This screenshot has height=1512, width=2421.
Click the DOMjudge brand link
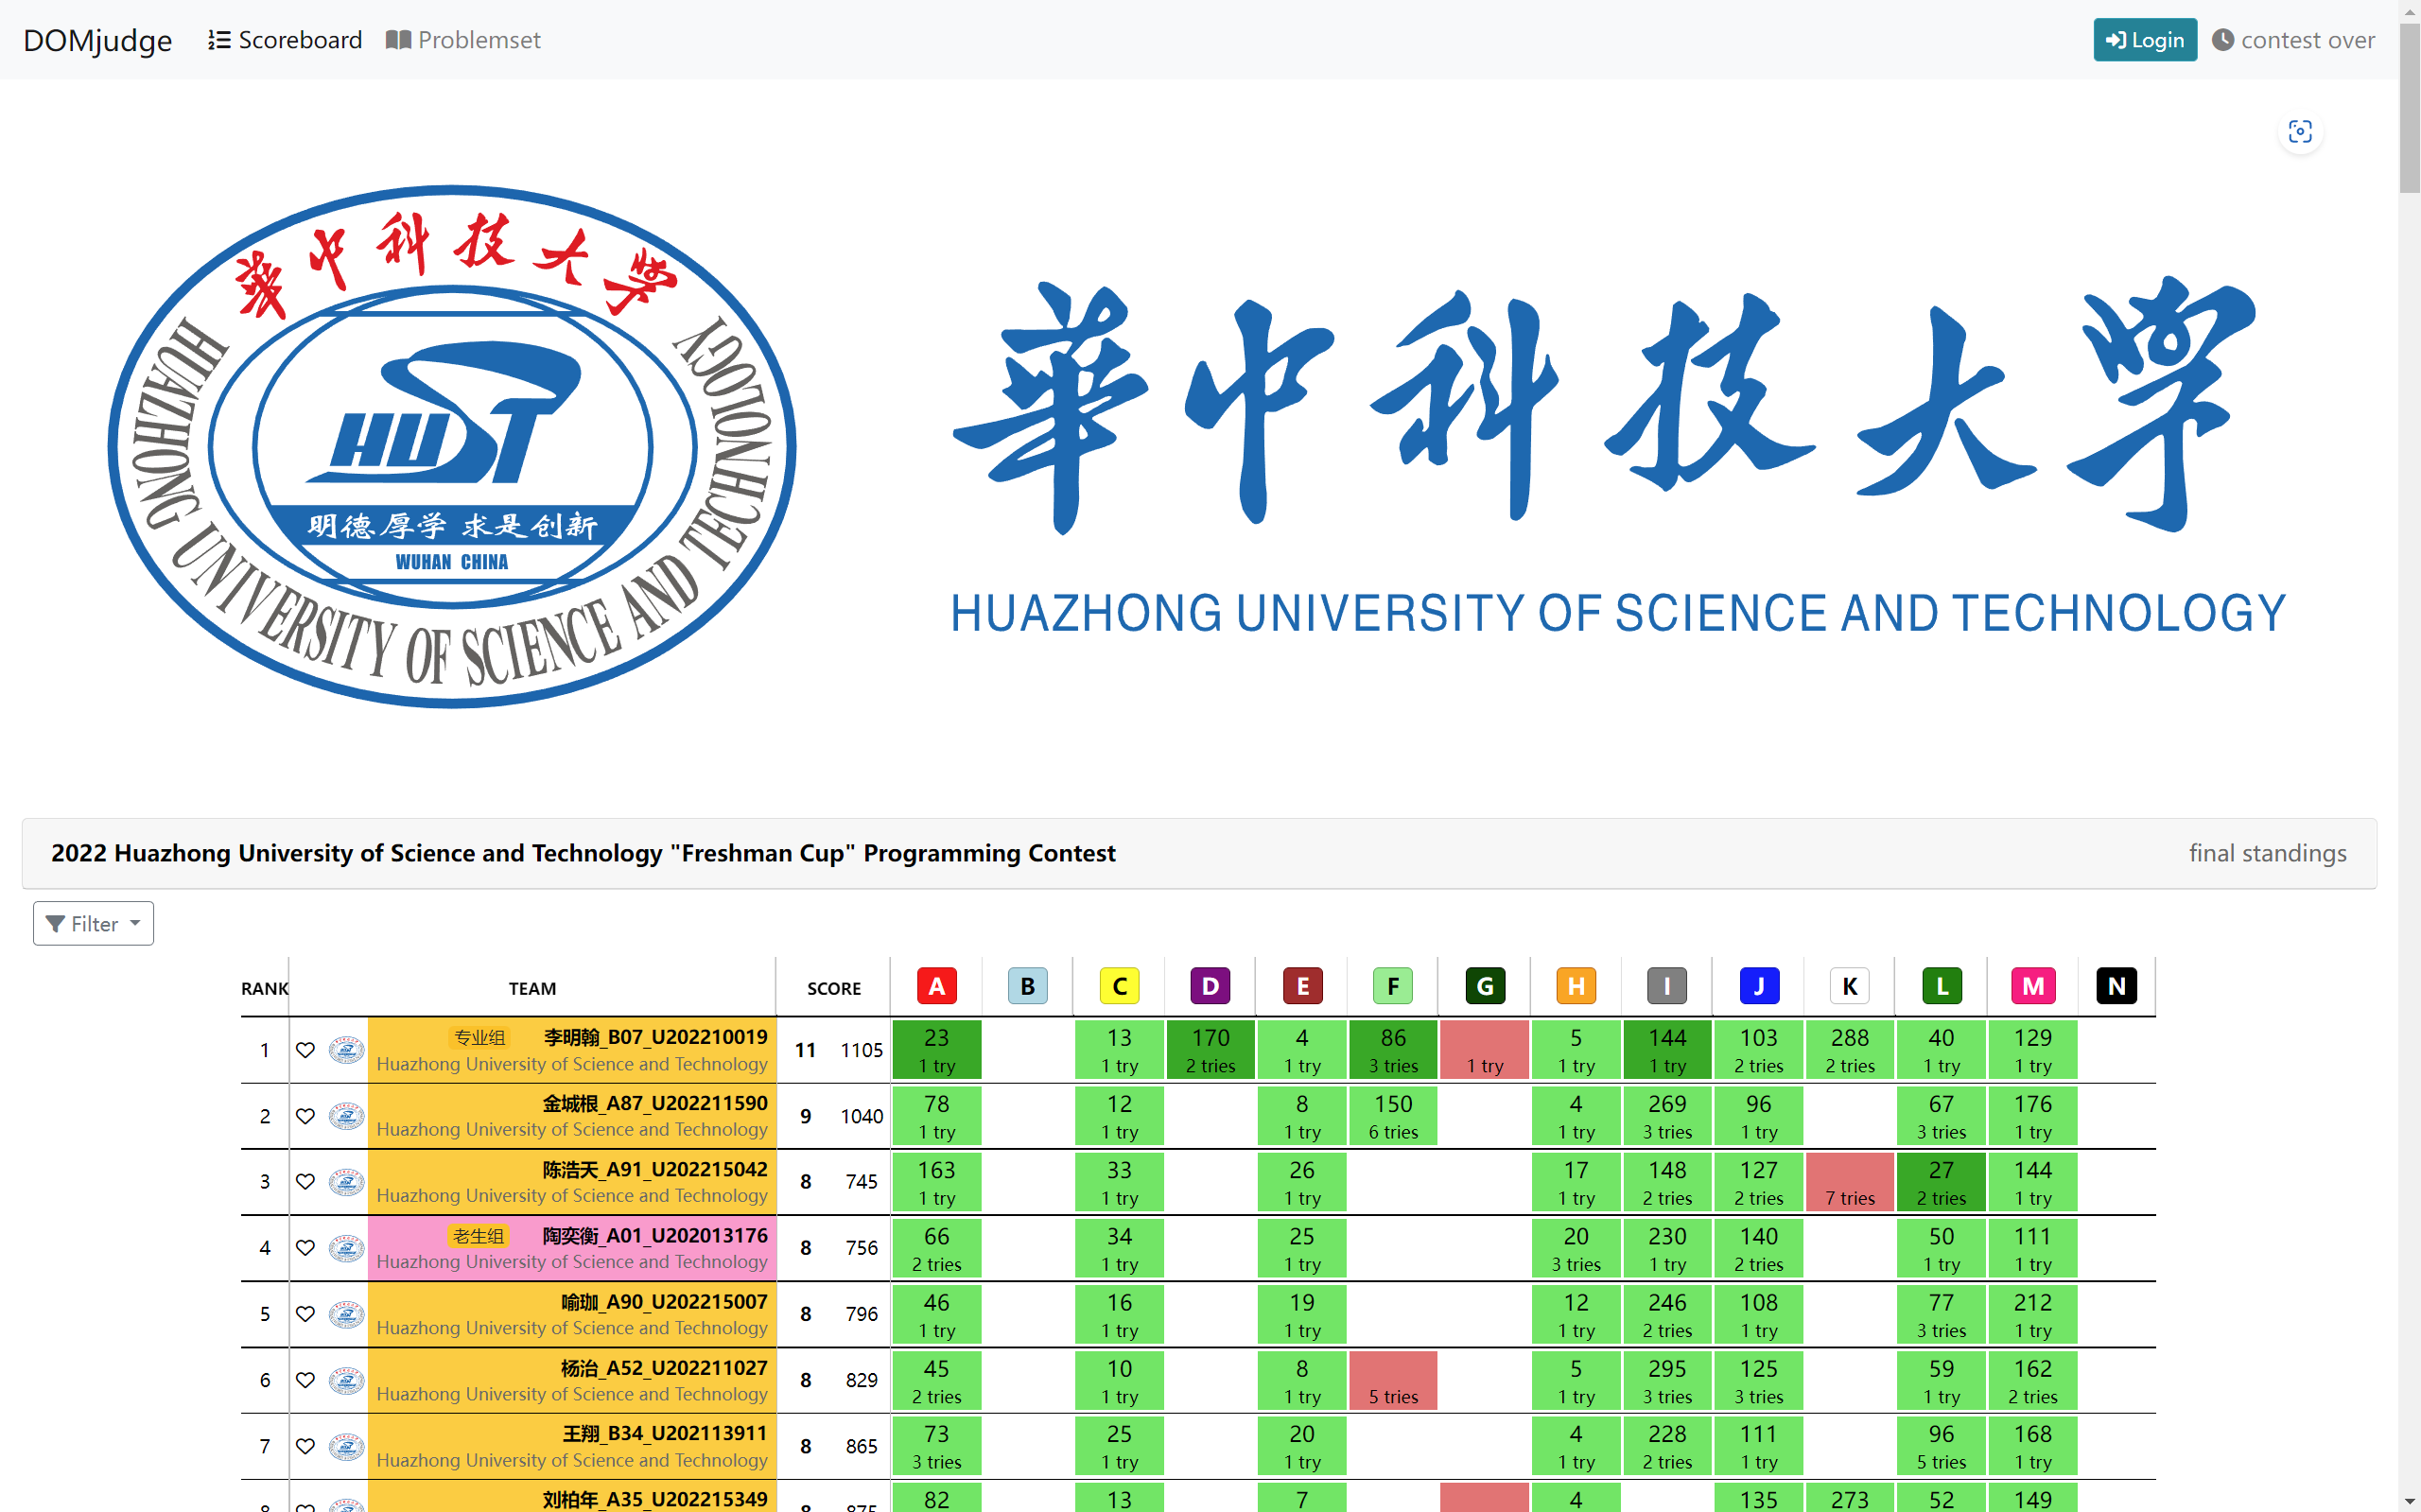[97, 40]
